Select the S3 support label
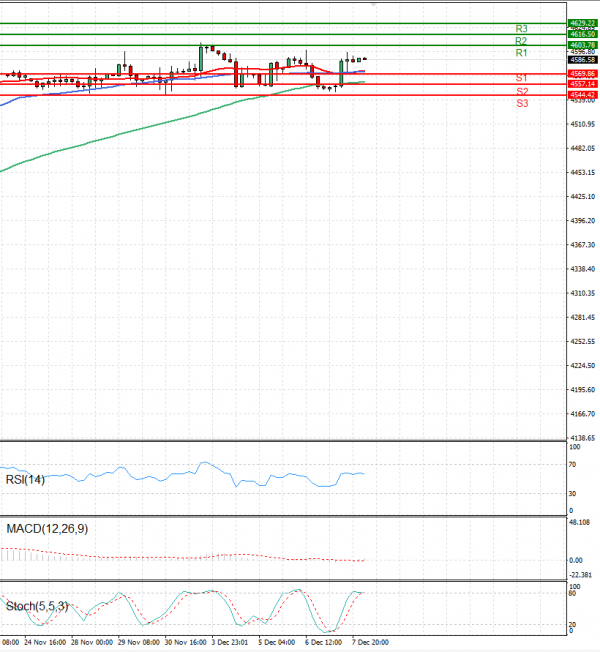 [x=522, y=103]
